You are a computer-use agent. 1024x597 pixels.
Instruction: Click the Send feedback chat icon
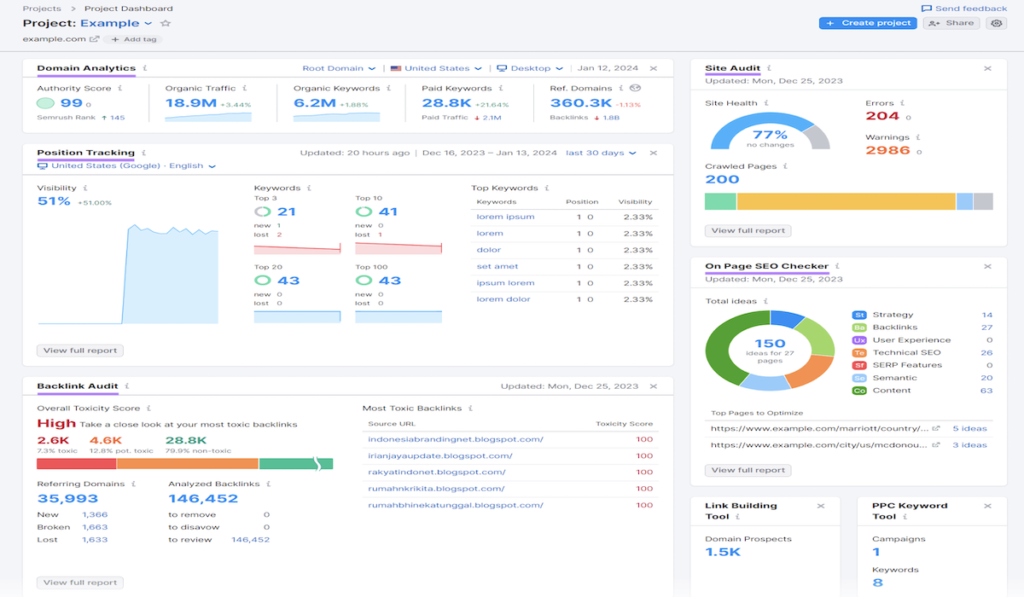coord(926,8)
